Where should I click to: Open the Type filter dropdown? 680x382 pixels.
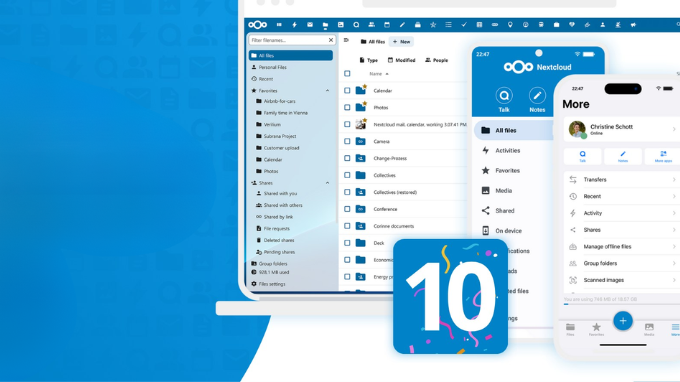coord(369,60)
